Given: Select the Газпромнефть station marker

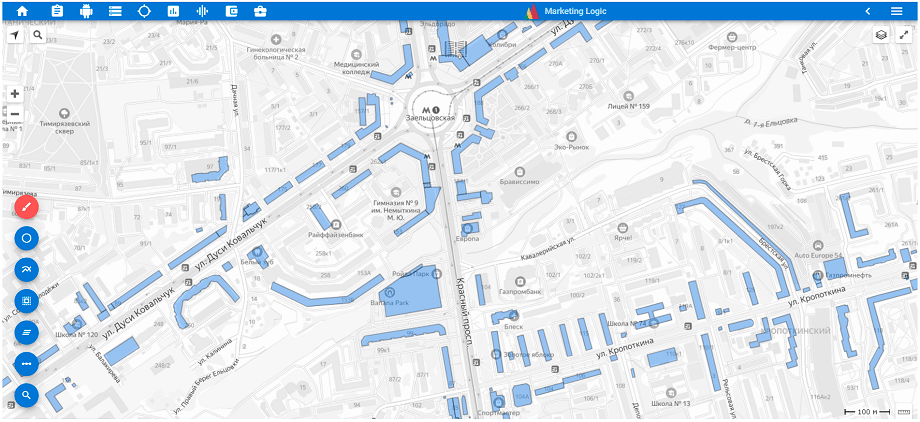Looking at the screenshot, I should pyautogui.click(x=817, y=274).
